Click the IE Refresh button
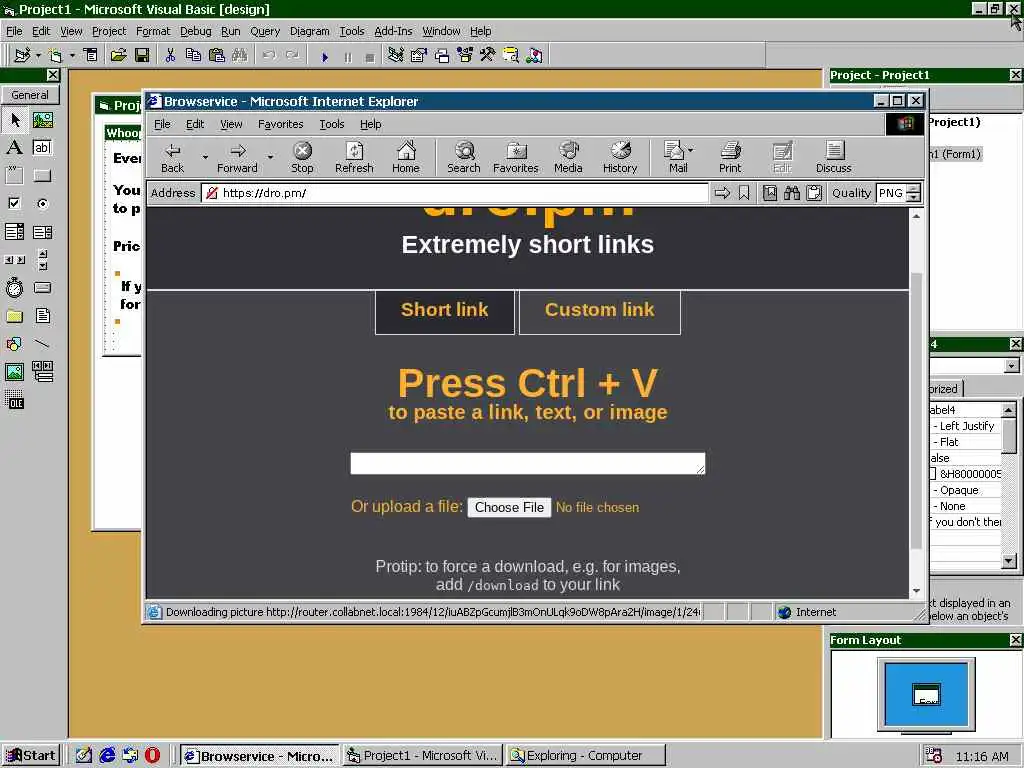Screen dimensions: 1024x768 pyautogui.click(x=354, y=157)
